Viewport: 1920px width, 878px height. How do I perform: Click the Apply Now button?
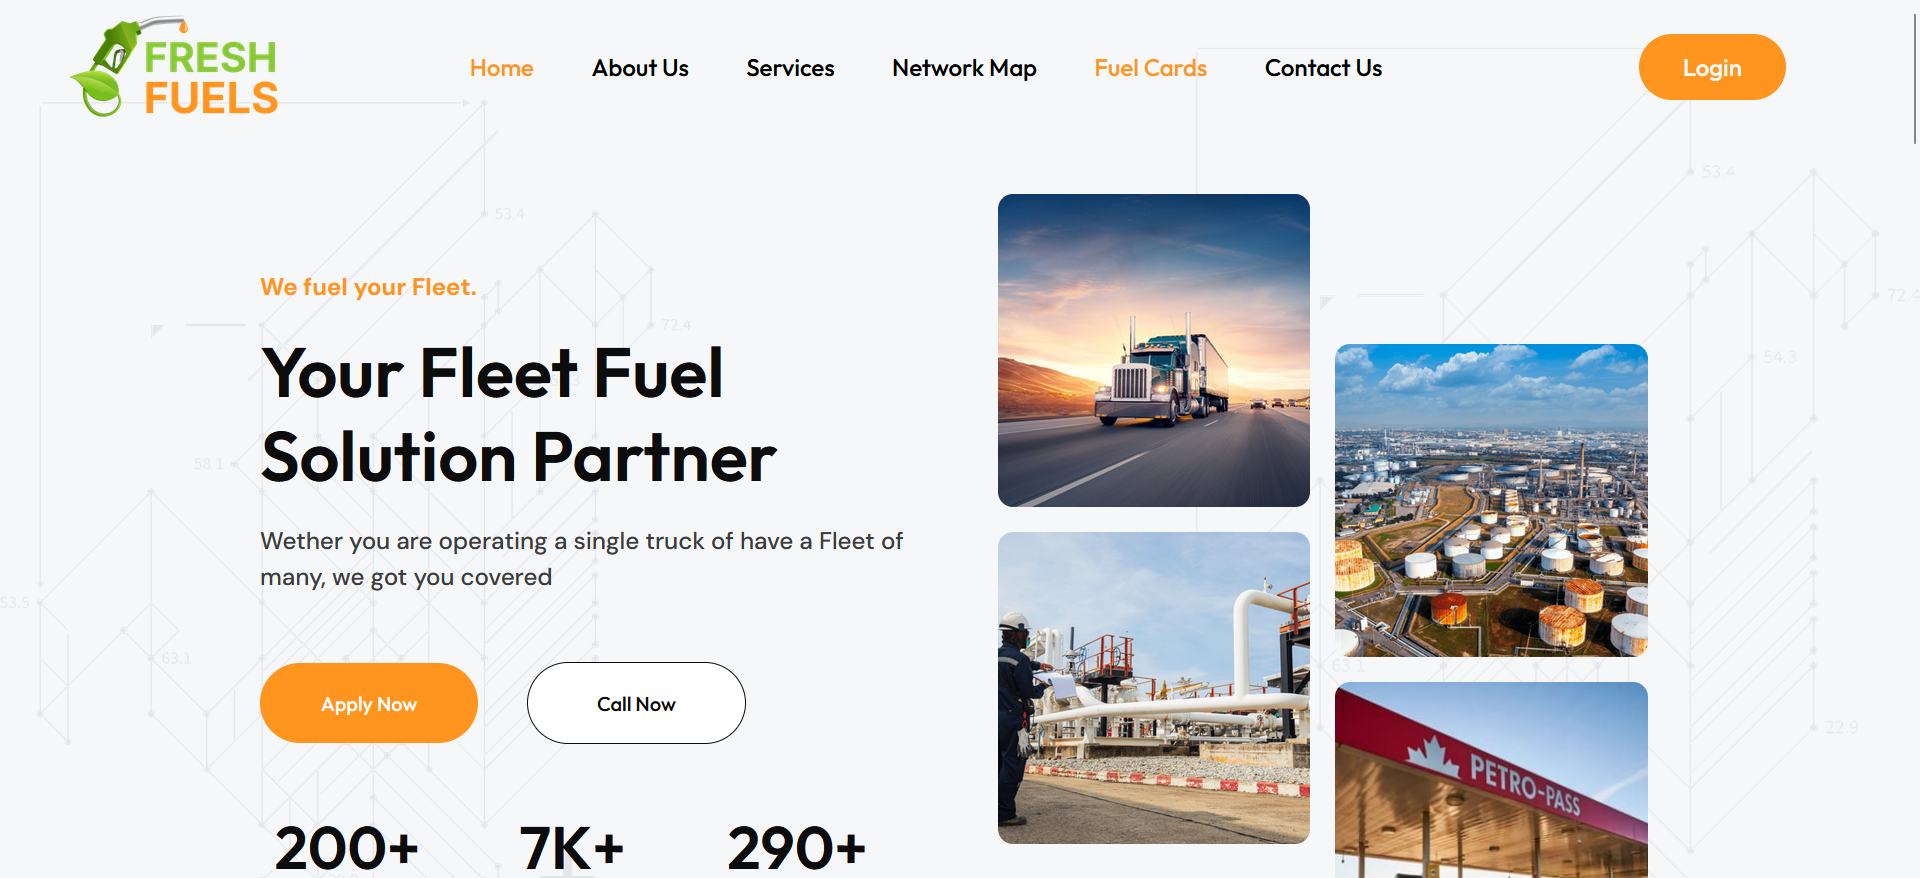tap(369, 703)
